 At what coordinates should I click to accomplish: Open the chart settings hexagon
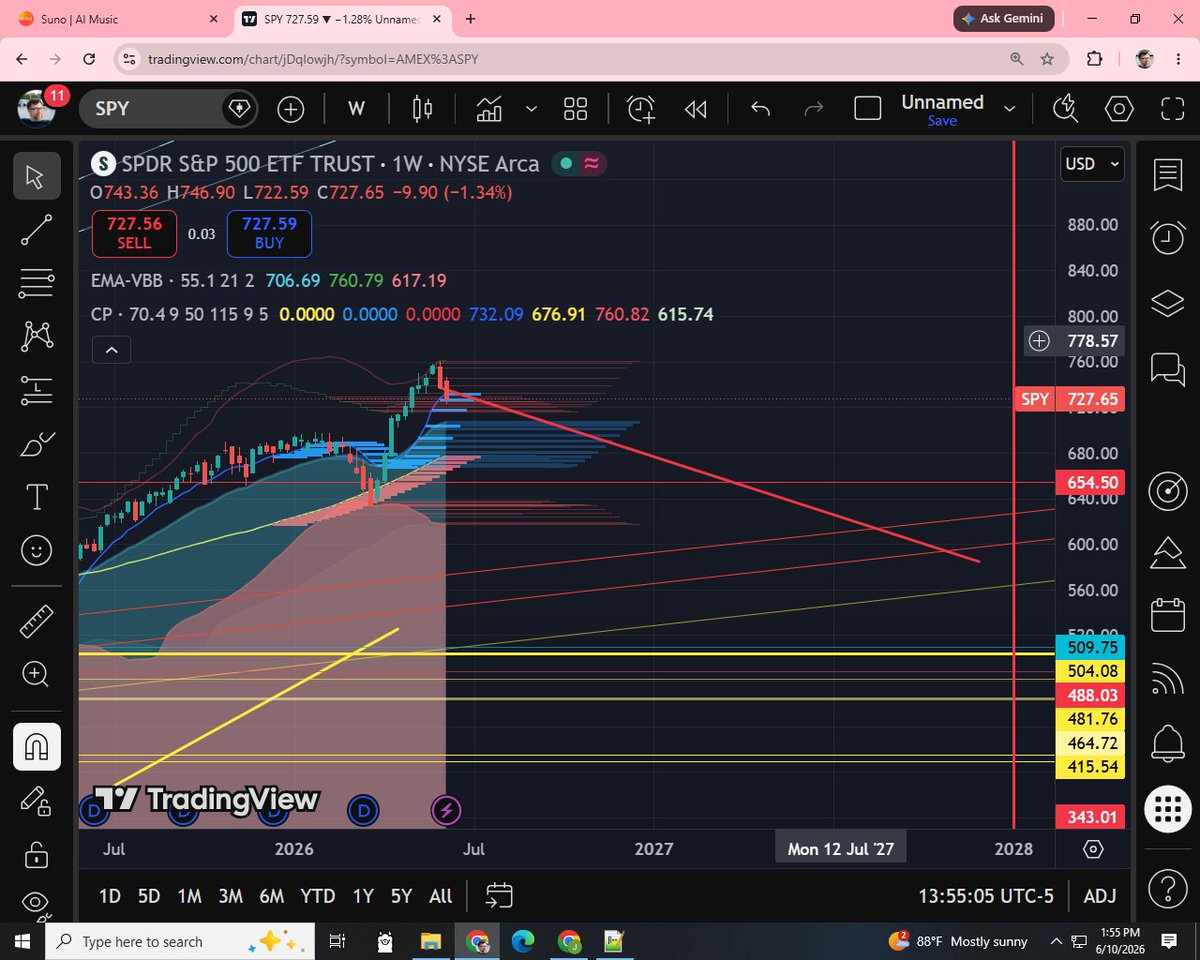tap(1119, 109)
